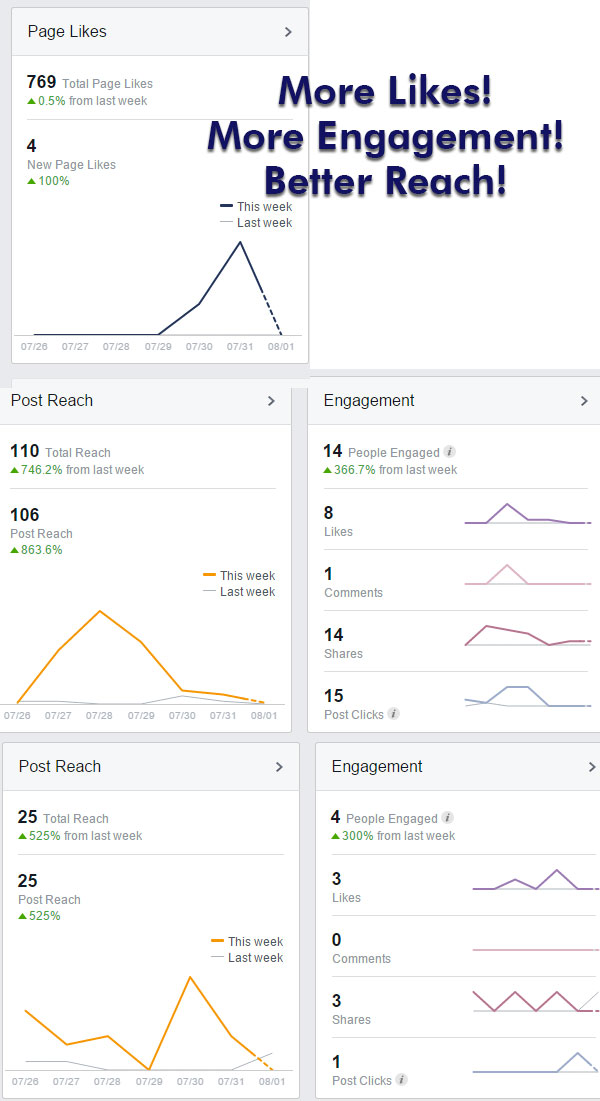Expand the Page Likes panel chevron
600x1101 pixels.
[x=288, y=32]
